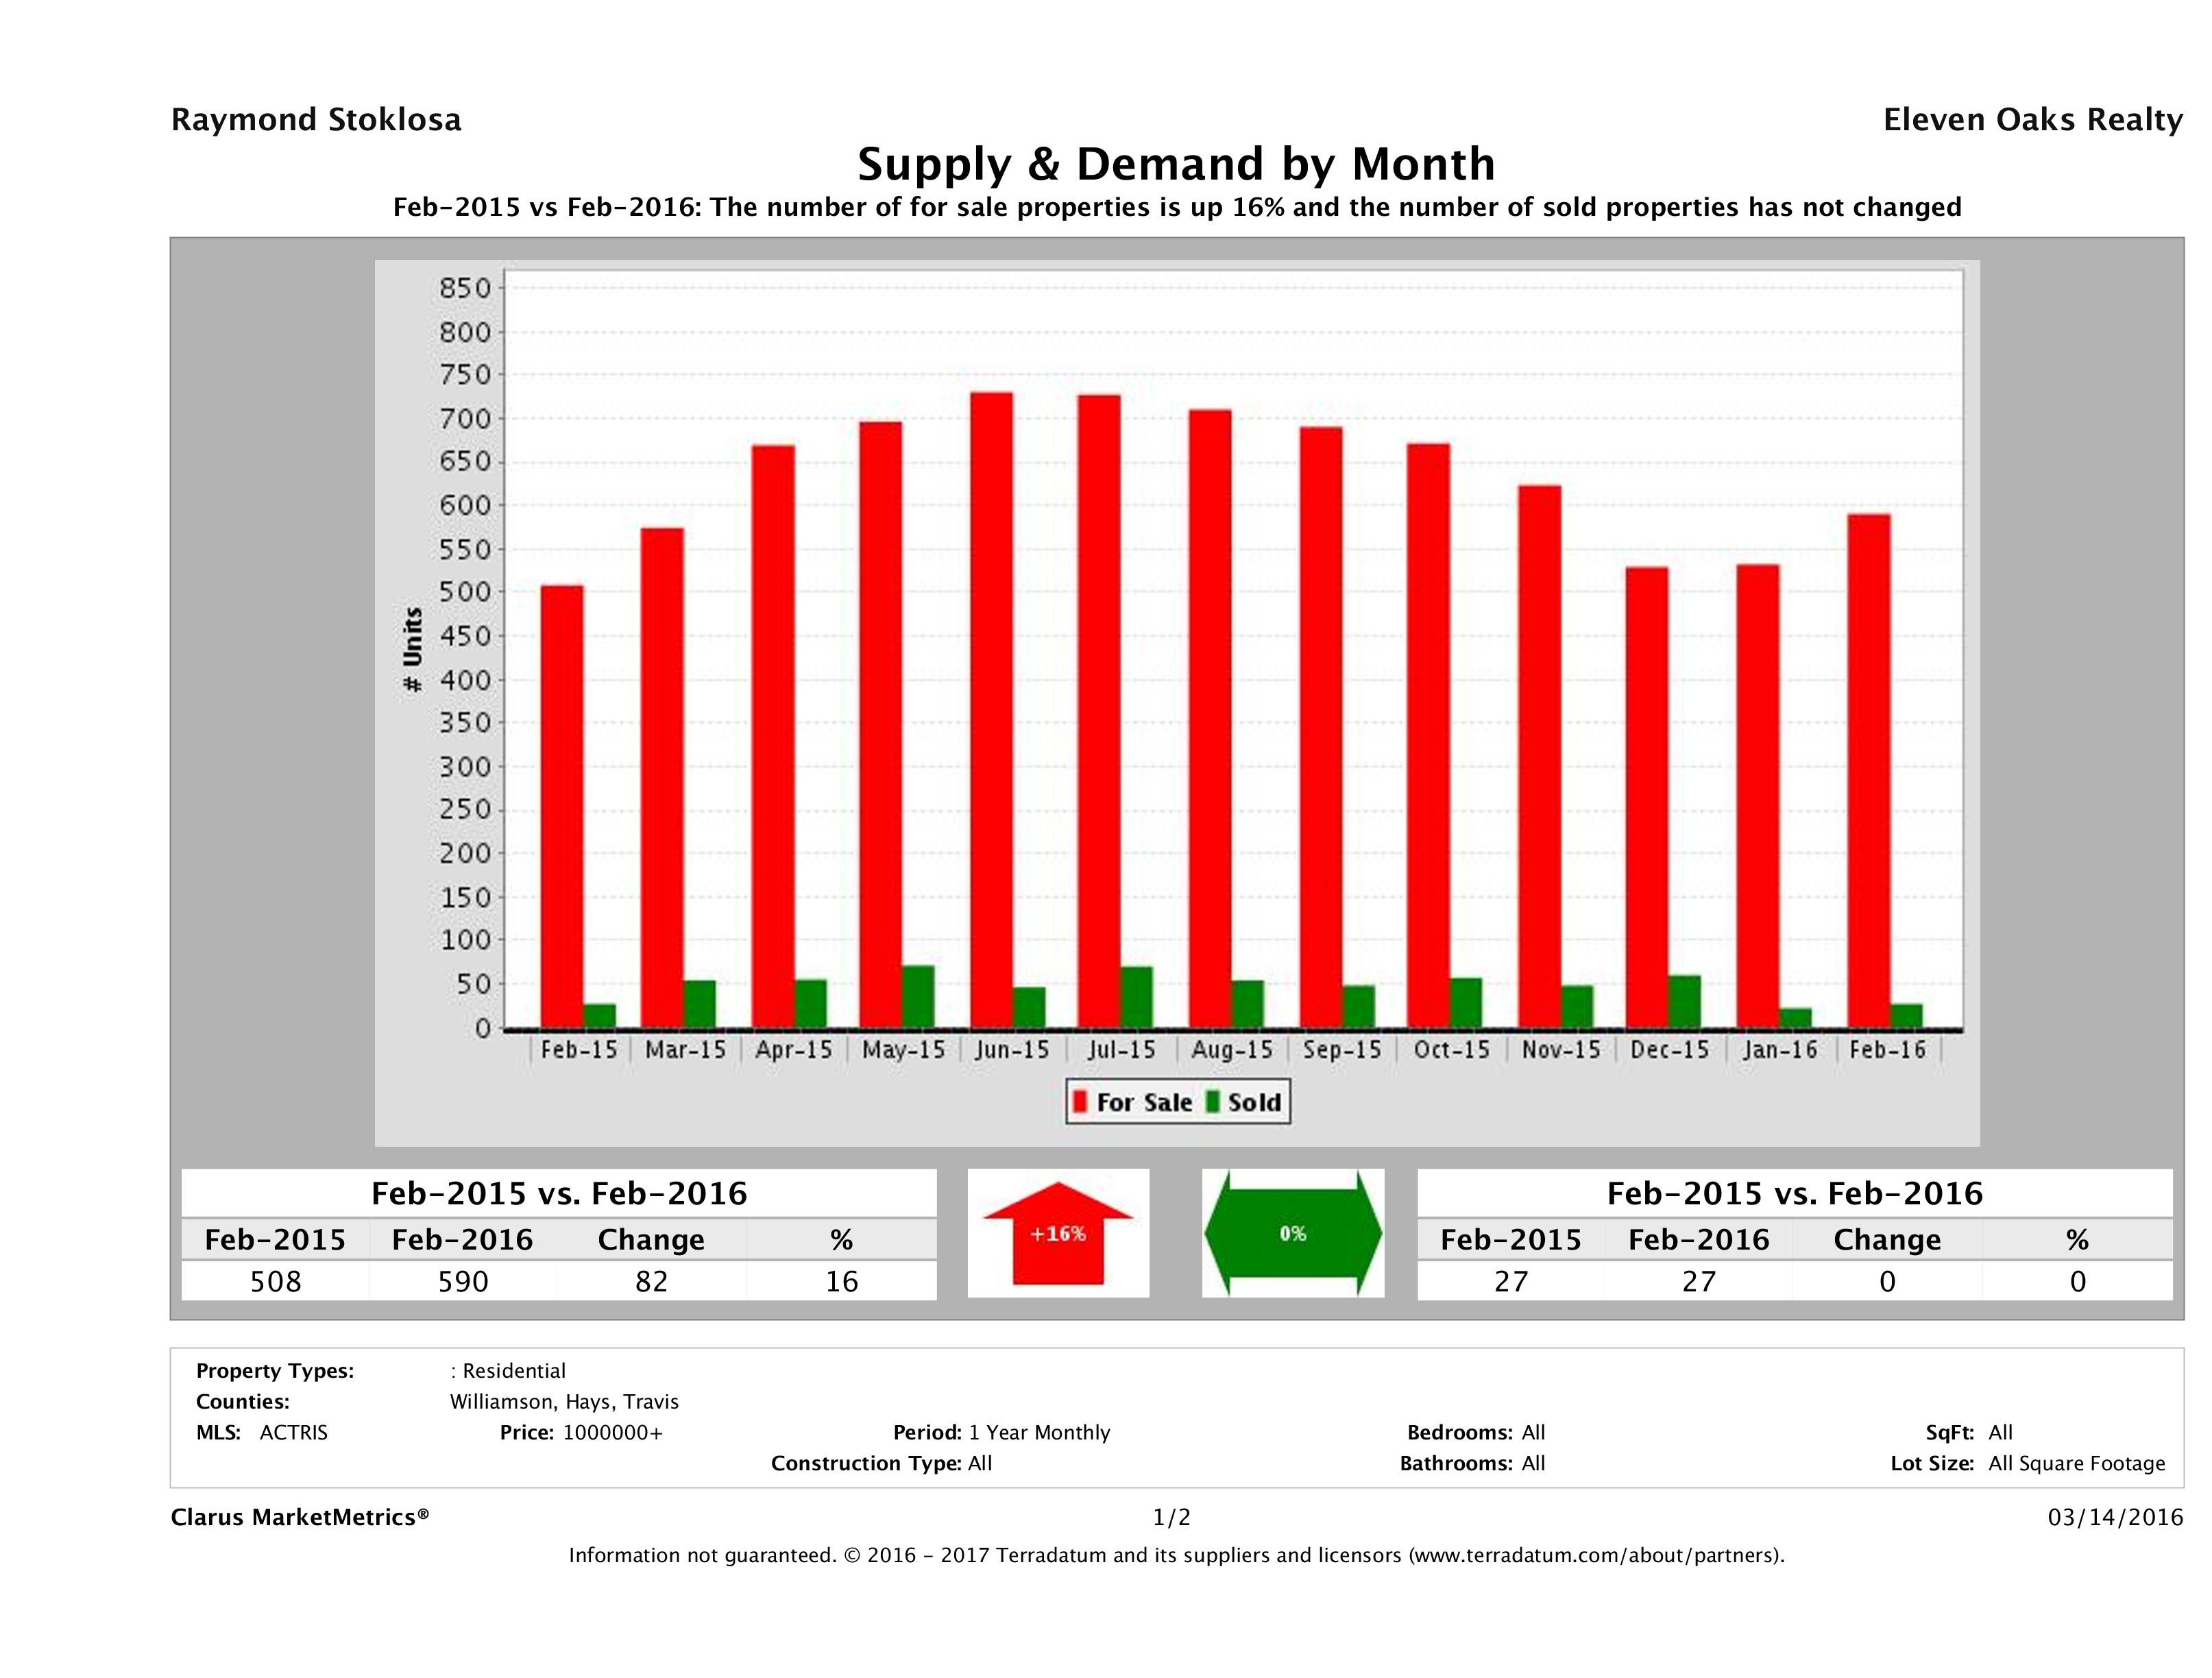2212x1678 pixels.
Task: Click the Supply & Demand by Month title
Action: pos(1176,164)
